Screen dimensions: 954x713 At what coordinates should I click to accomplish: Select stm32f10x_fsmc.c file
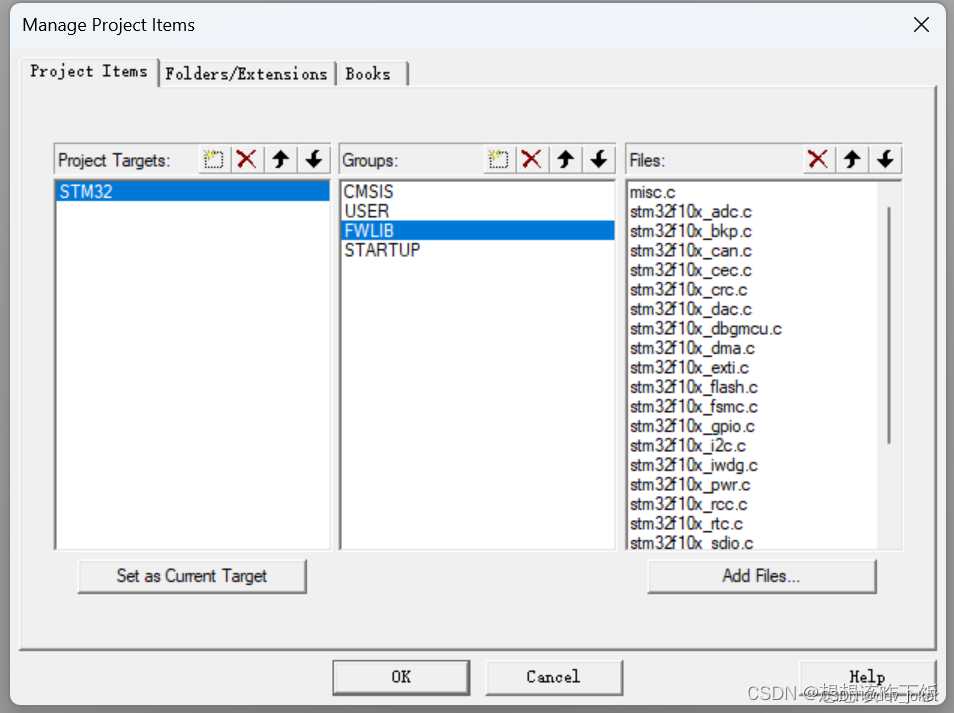point(753,406)
